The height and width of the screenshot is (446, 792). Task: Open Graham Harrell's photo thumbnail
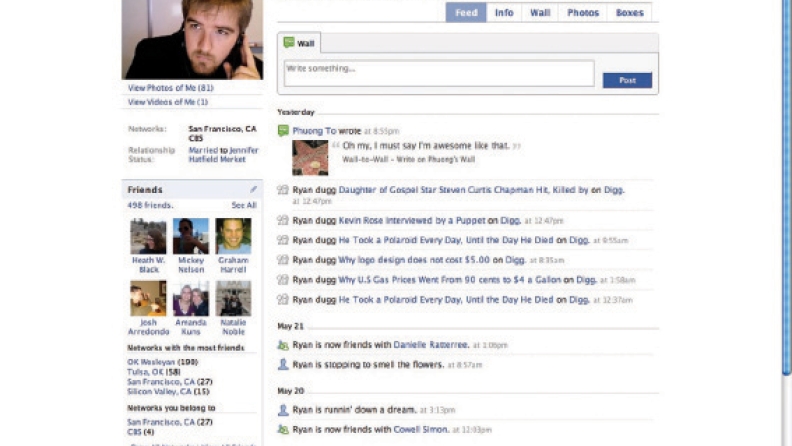tap(233, 236)
